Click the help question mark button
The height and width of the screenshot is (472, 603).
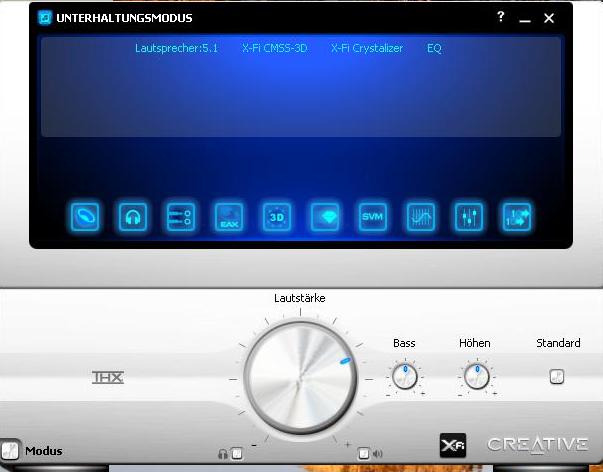(500, 17)
